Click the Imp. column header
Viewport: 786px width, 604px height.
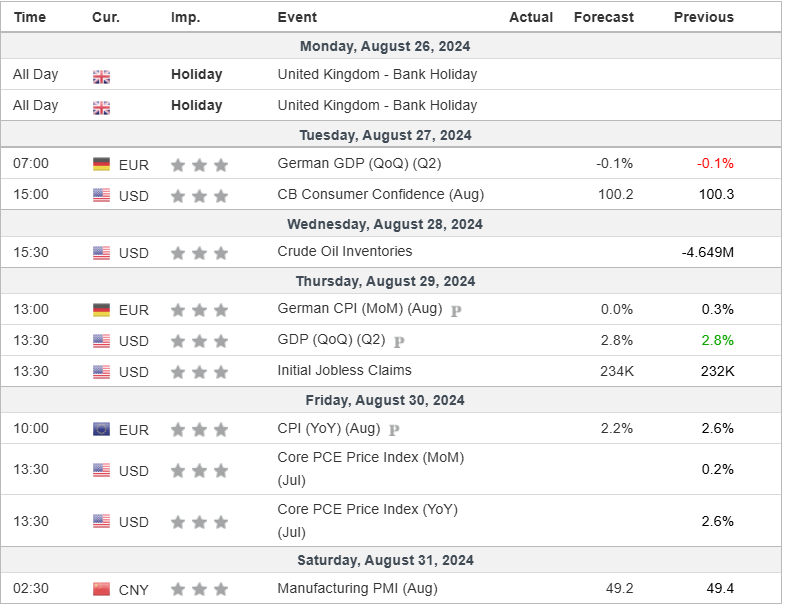coord(185,17)
